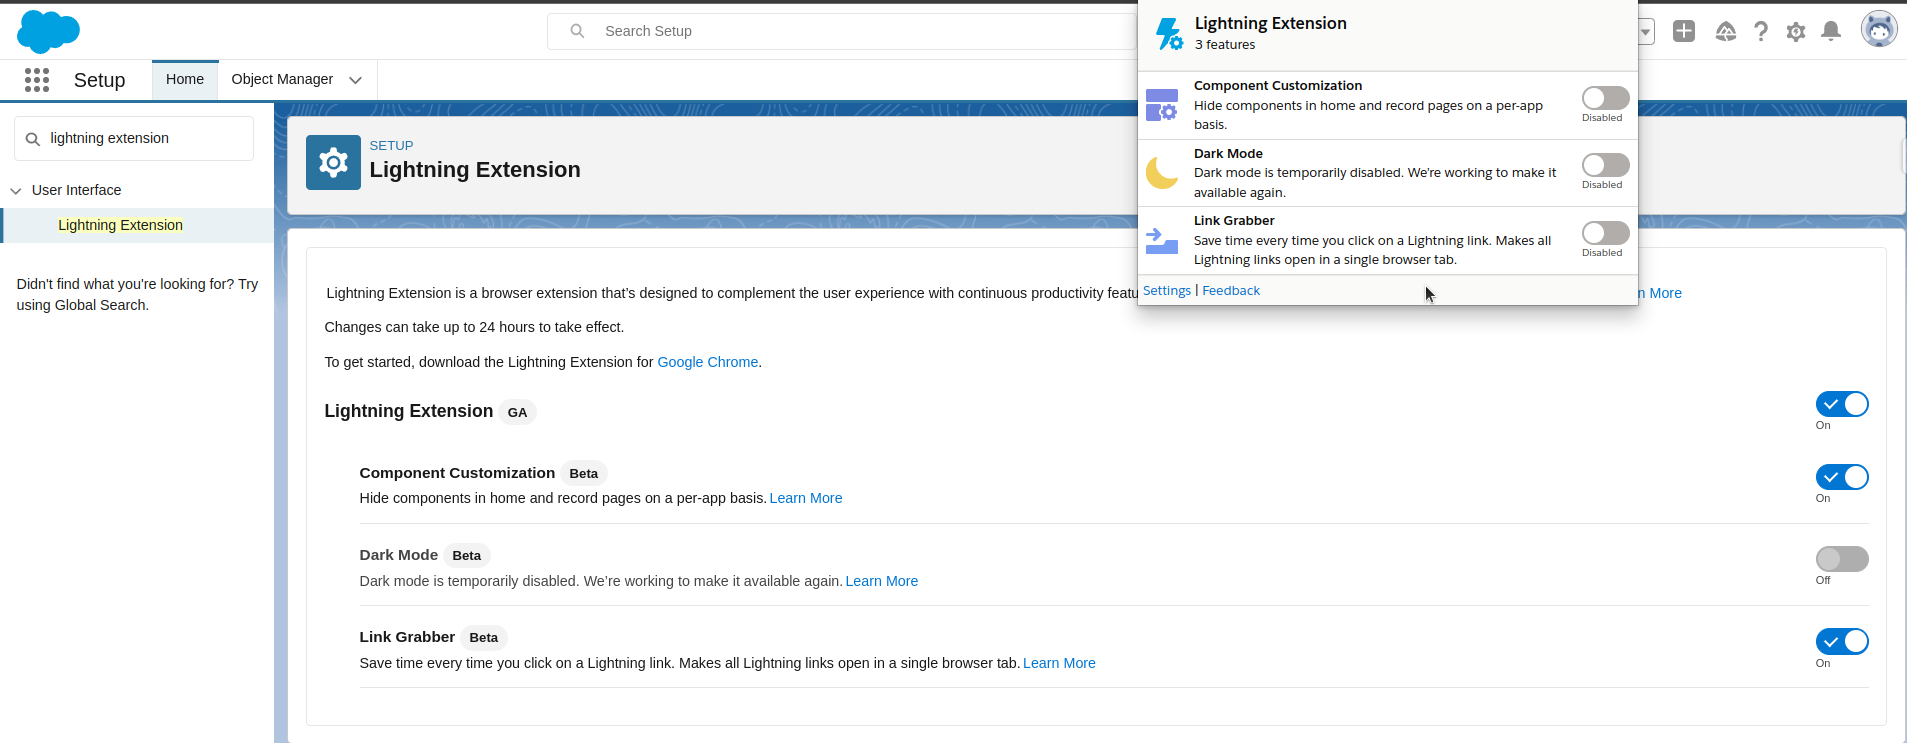1907x743 pixels.
Task: Open Learn More for Link Grabber
Action: click(1059, 663)
